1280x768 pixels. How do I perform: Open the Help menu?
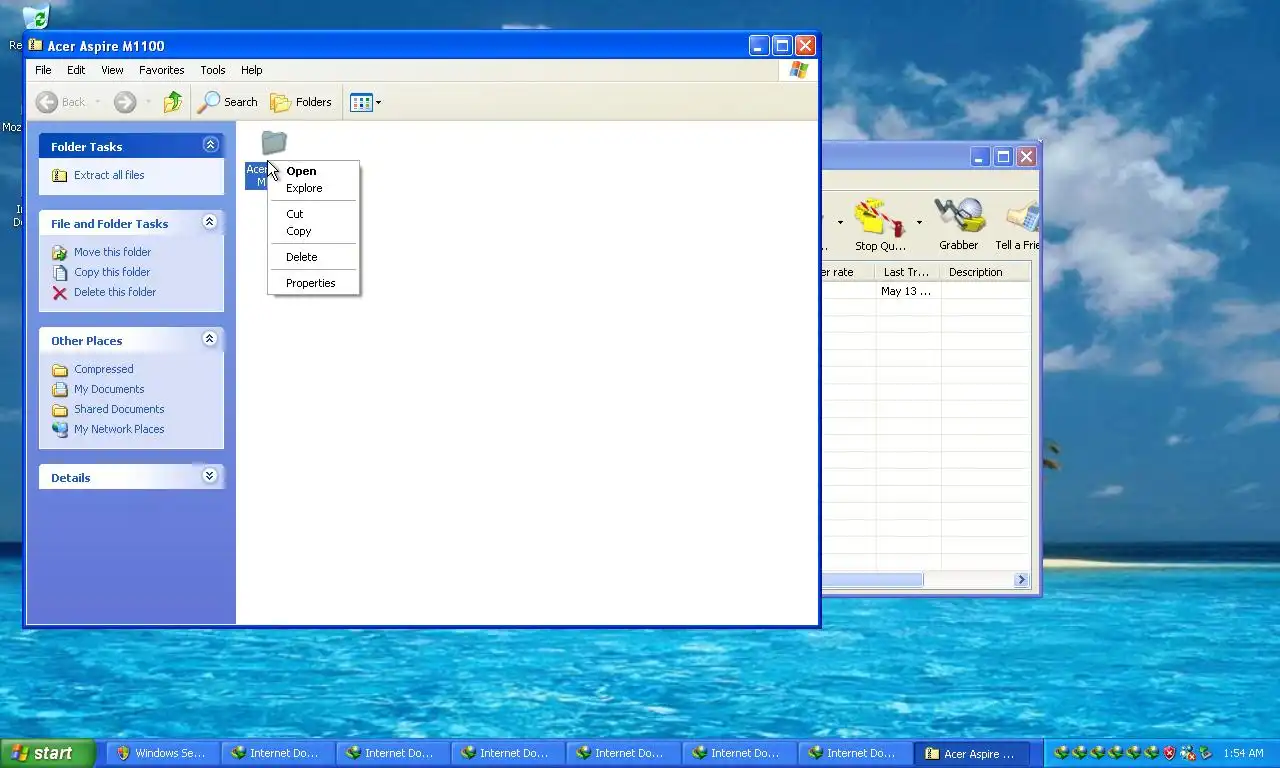coord(252,70)
